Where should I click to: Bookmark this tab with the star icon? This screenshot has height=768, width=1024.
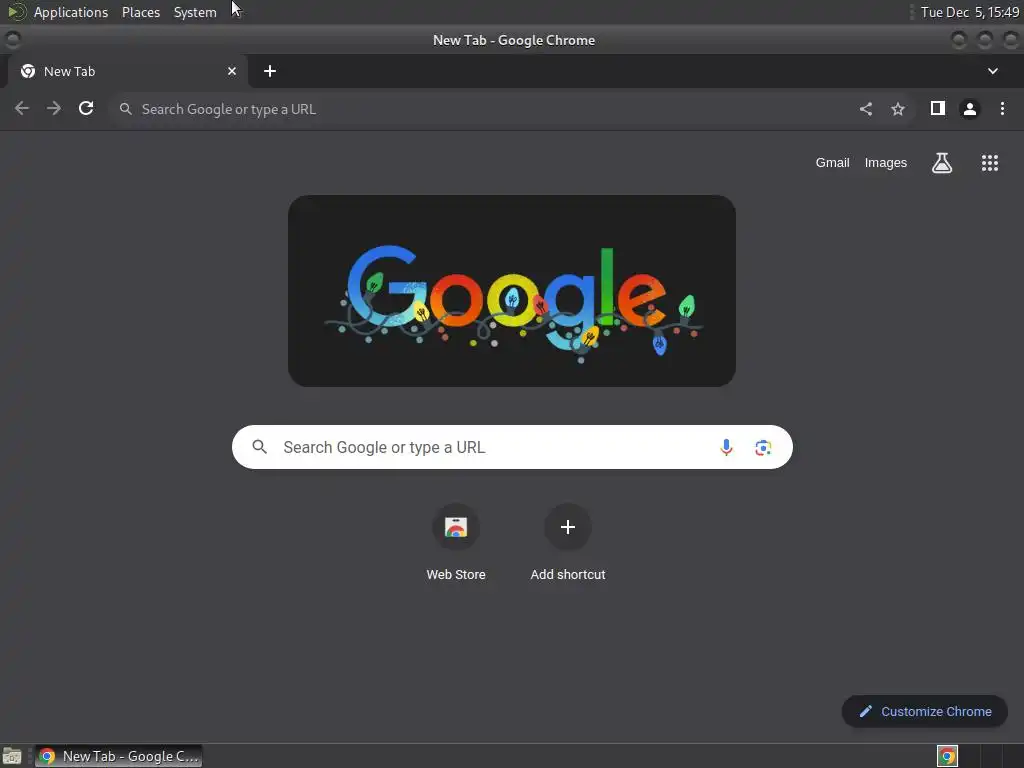898,109
